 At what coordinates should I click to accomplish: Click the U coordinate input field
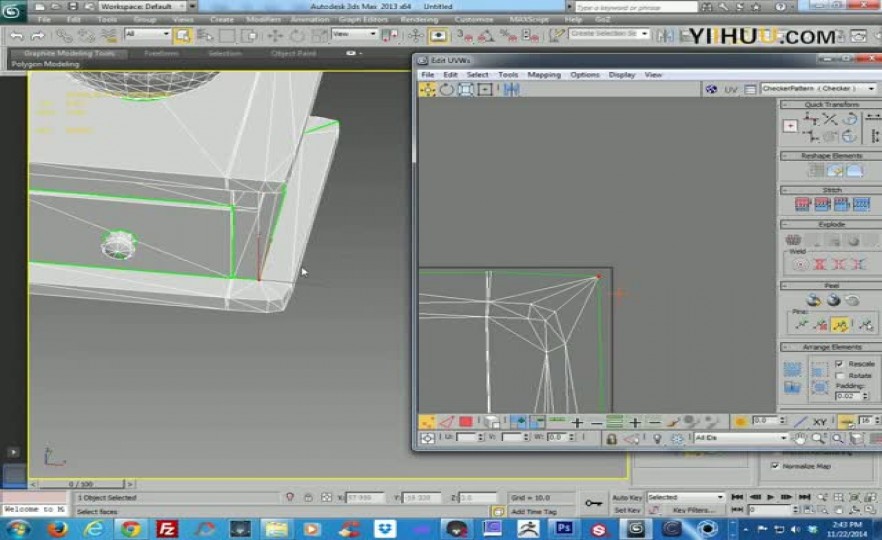pyautogui.click(x=466, y=437)
